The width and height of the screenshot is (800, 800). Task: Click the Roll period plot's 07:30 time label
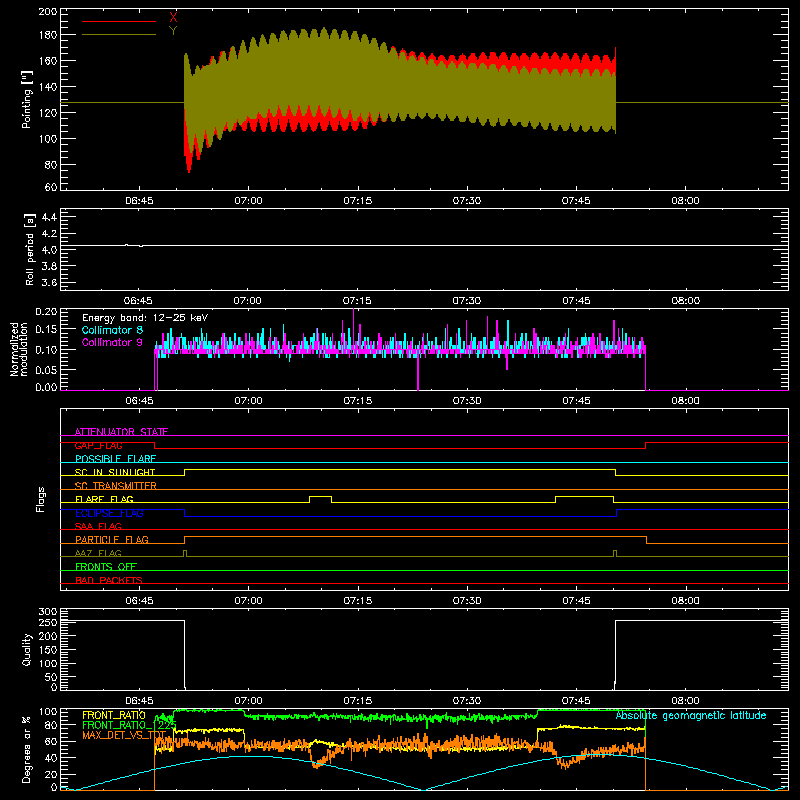coord(466,301)
